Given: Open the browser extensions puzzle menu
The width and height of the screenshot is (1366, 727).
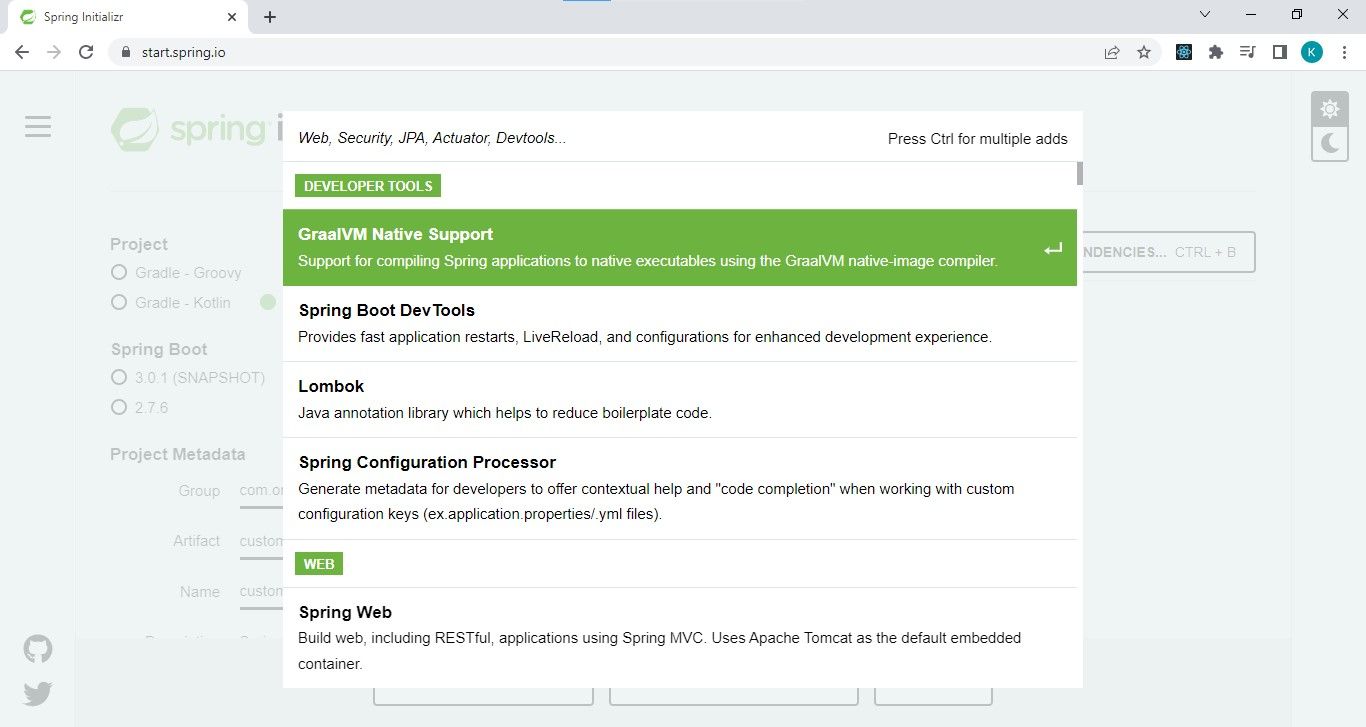Looking at the screenshot, I should [x=1216, y=52].
